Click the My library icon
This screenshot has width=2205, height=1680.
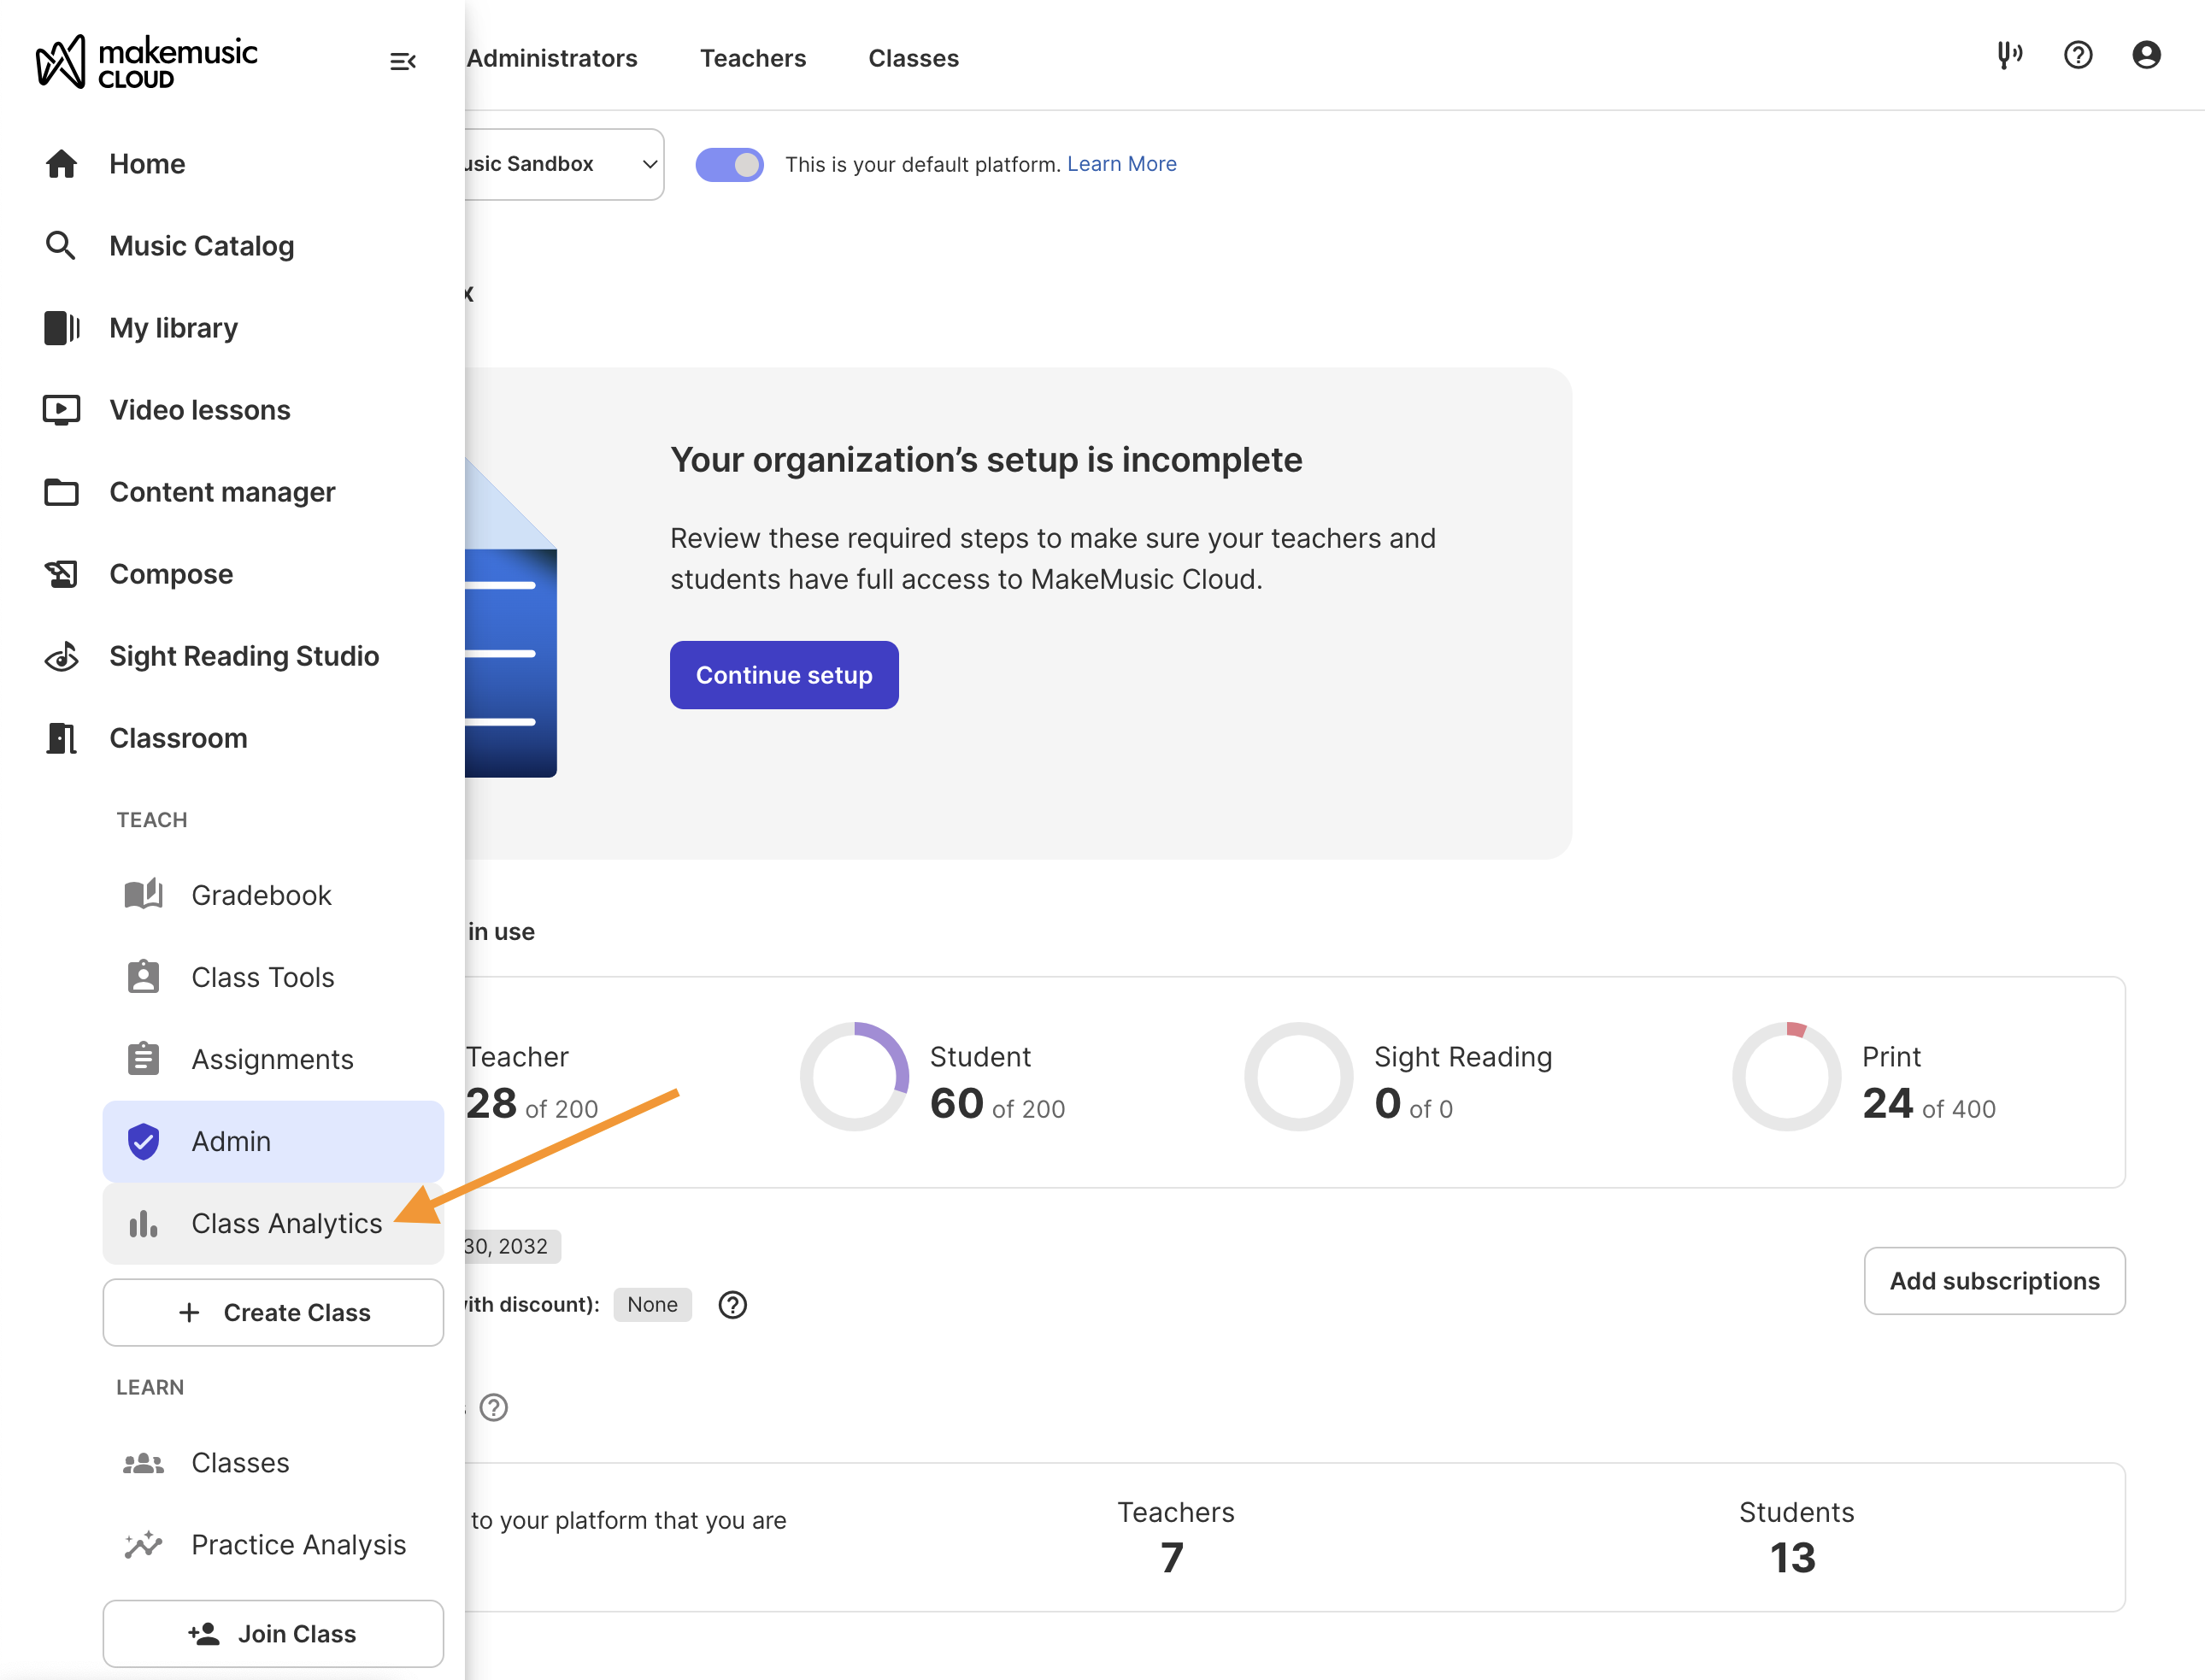pyautogui.click(x=61, y=328)
